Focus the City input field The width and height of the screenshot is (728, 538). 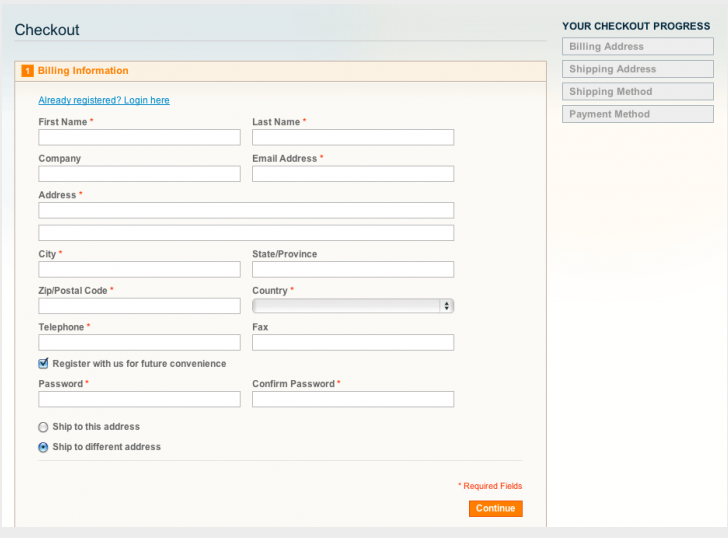(x=139, y=270)
